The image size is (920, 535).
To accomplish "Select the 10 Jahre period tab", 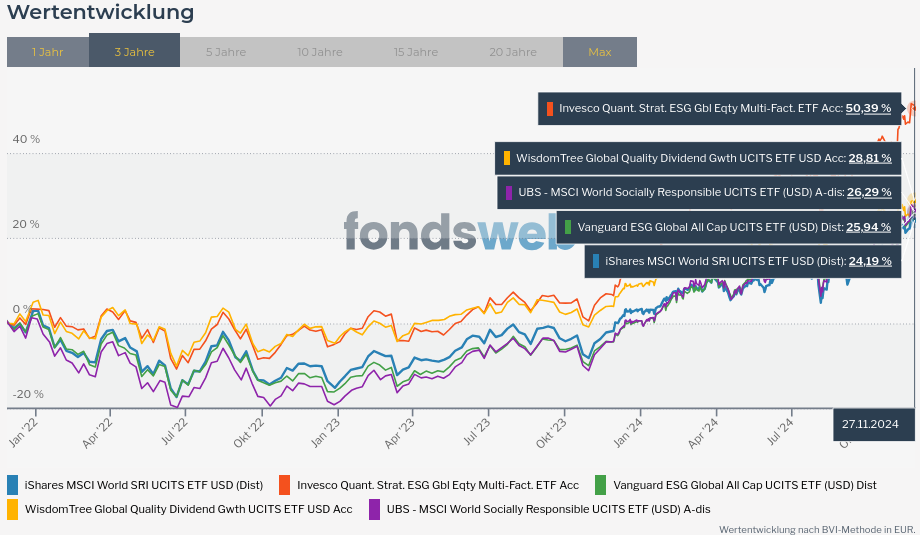I will click(x=319, y=52).
